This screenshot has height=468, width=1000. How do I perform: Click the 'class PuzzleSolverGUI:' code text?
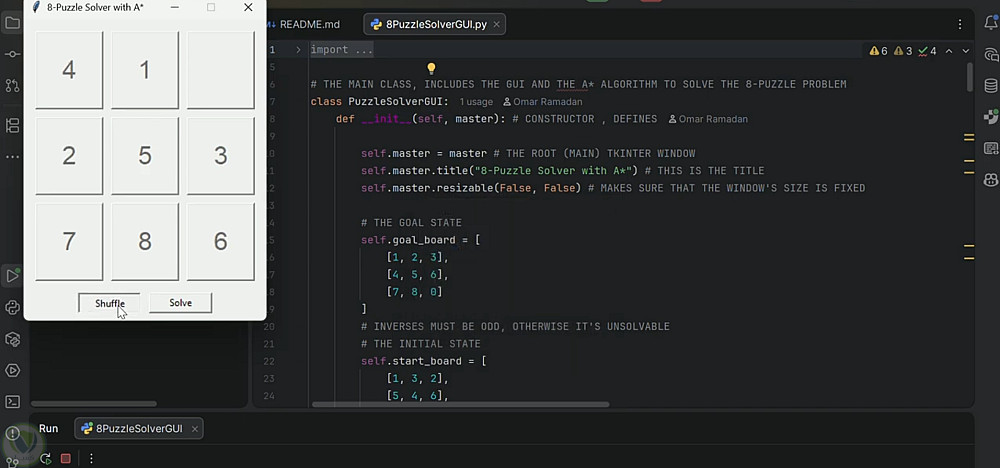[x=379, y=102]
